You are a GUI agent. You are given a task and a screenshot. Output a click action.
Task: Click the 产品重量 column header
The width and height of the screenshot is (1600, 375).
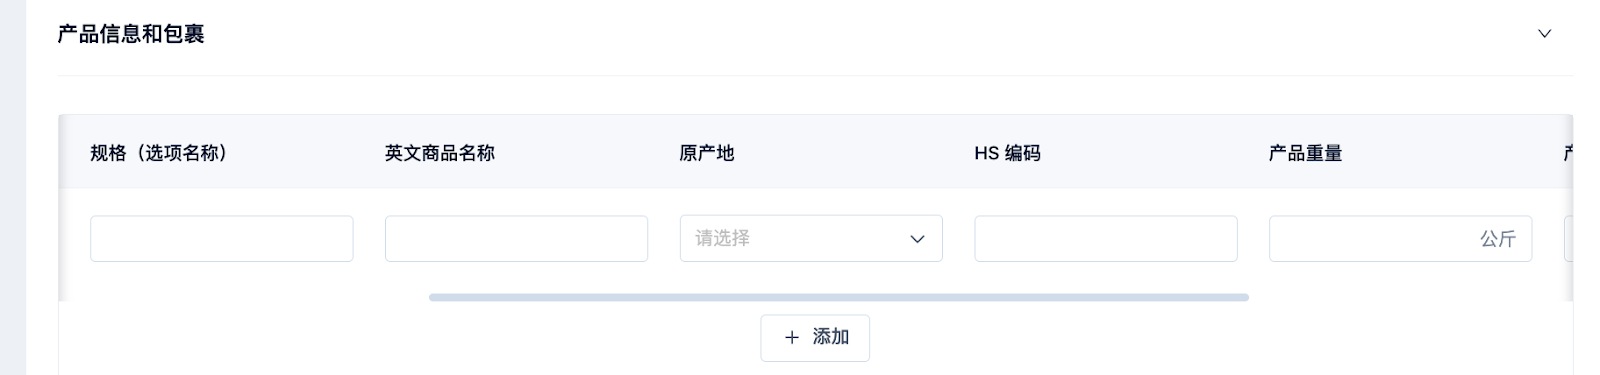[1306, 153]
